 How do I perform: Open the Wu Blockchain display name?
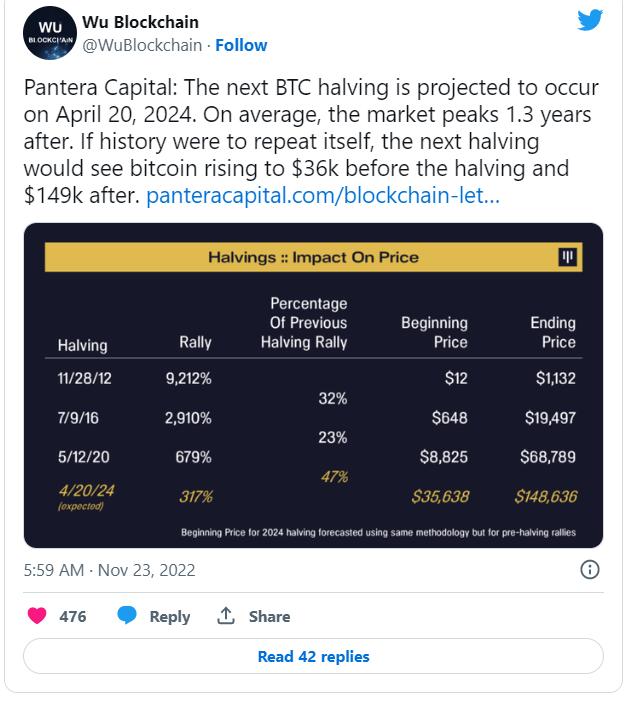click(141, 22)
